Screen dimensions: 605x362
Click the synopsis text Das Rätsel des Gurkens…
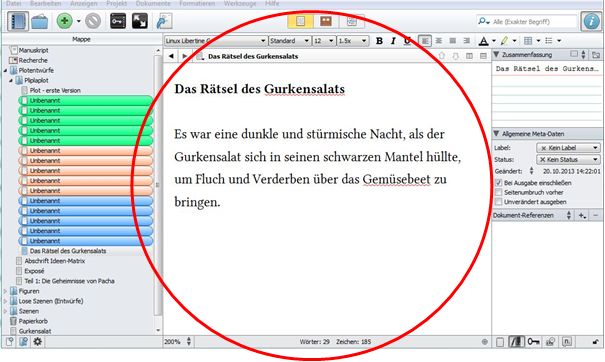547,69
